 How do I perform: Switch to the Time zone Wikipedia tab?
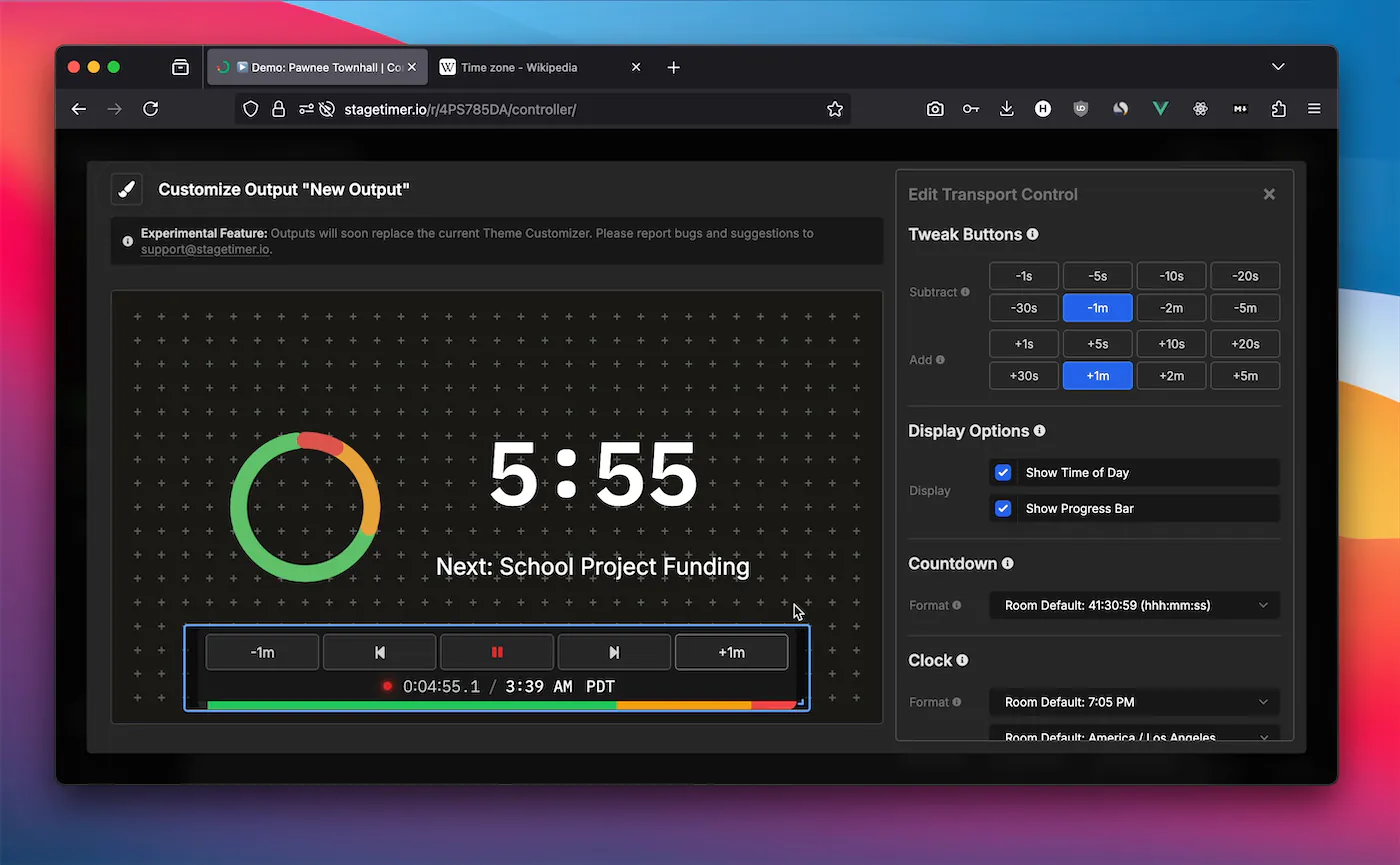(x=520, y=67)
